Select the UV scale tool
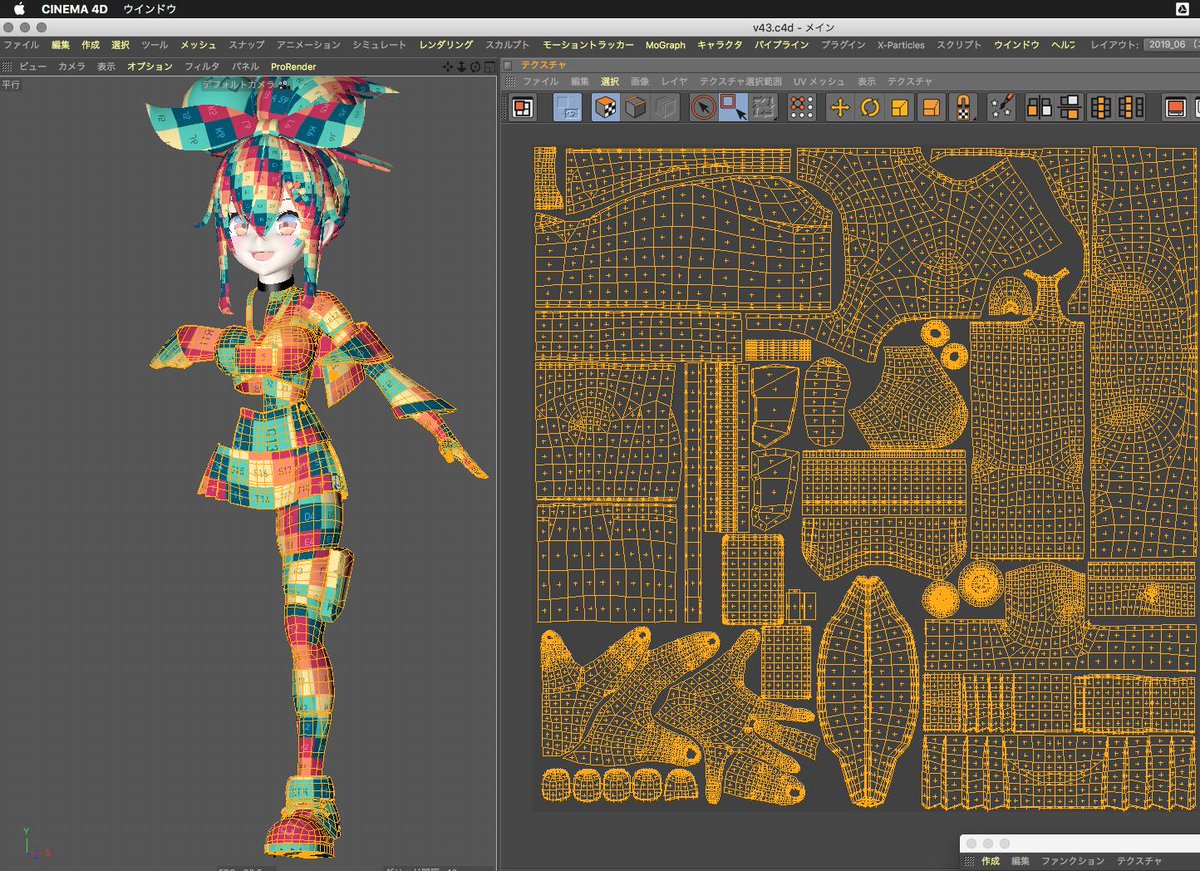This screenshot has width=1200, height=871. [900, 107]
